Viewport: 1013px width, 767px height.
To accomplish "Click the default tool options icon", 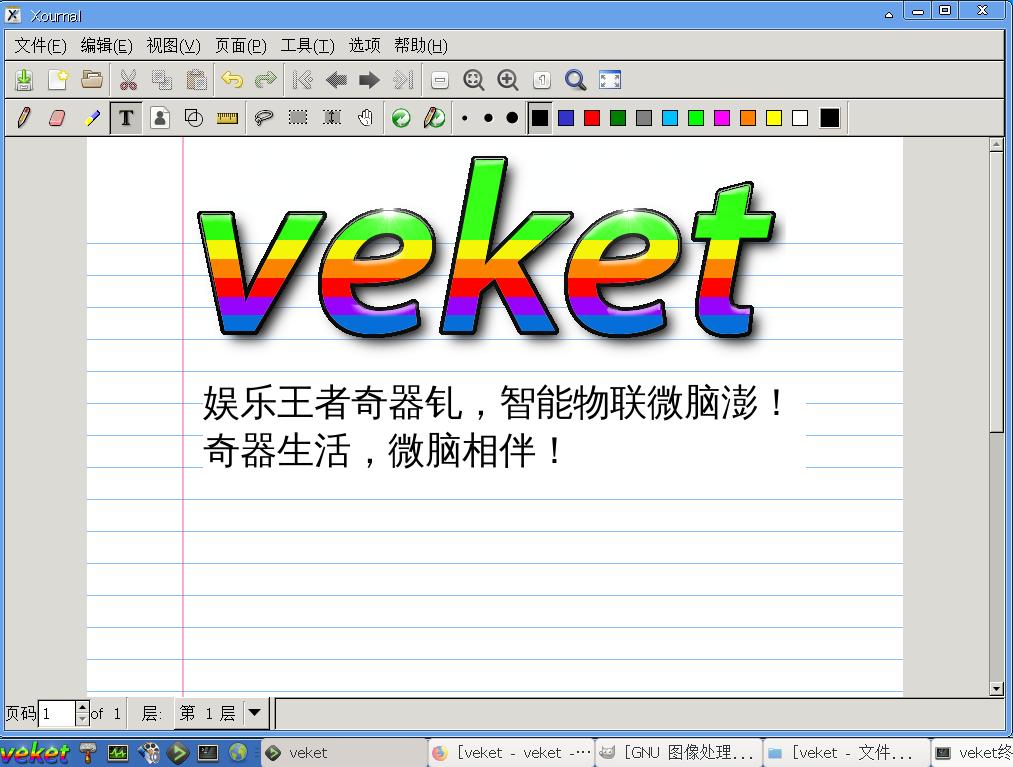I will (x=401, y=118).
